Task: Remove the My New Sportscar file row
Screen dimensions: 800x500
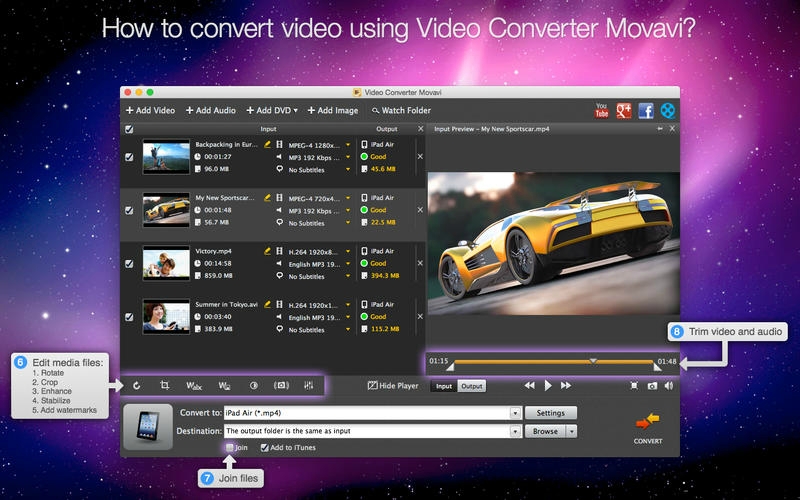Action: point(420,210)
